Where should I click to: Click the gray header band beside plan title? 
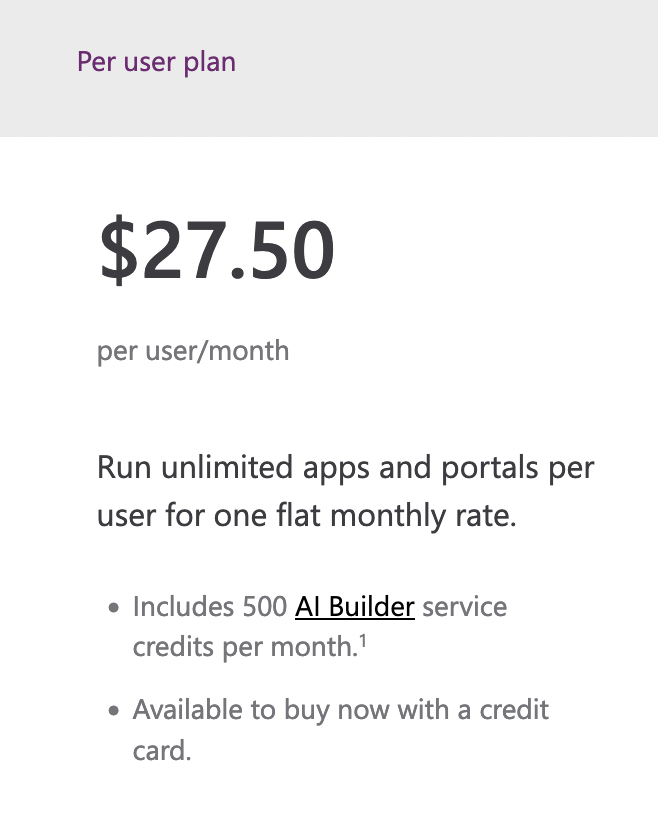point(447,68)
